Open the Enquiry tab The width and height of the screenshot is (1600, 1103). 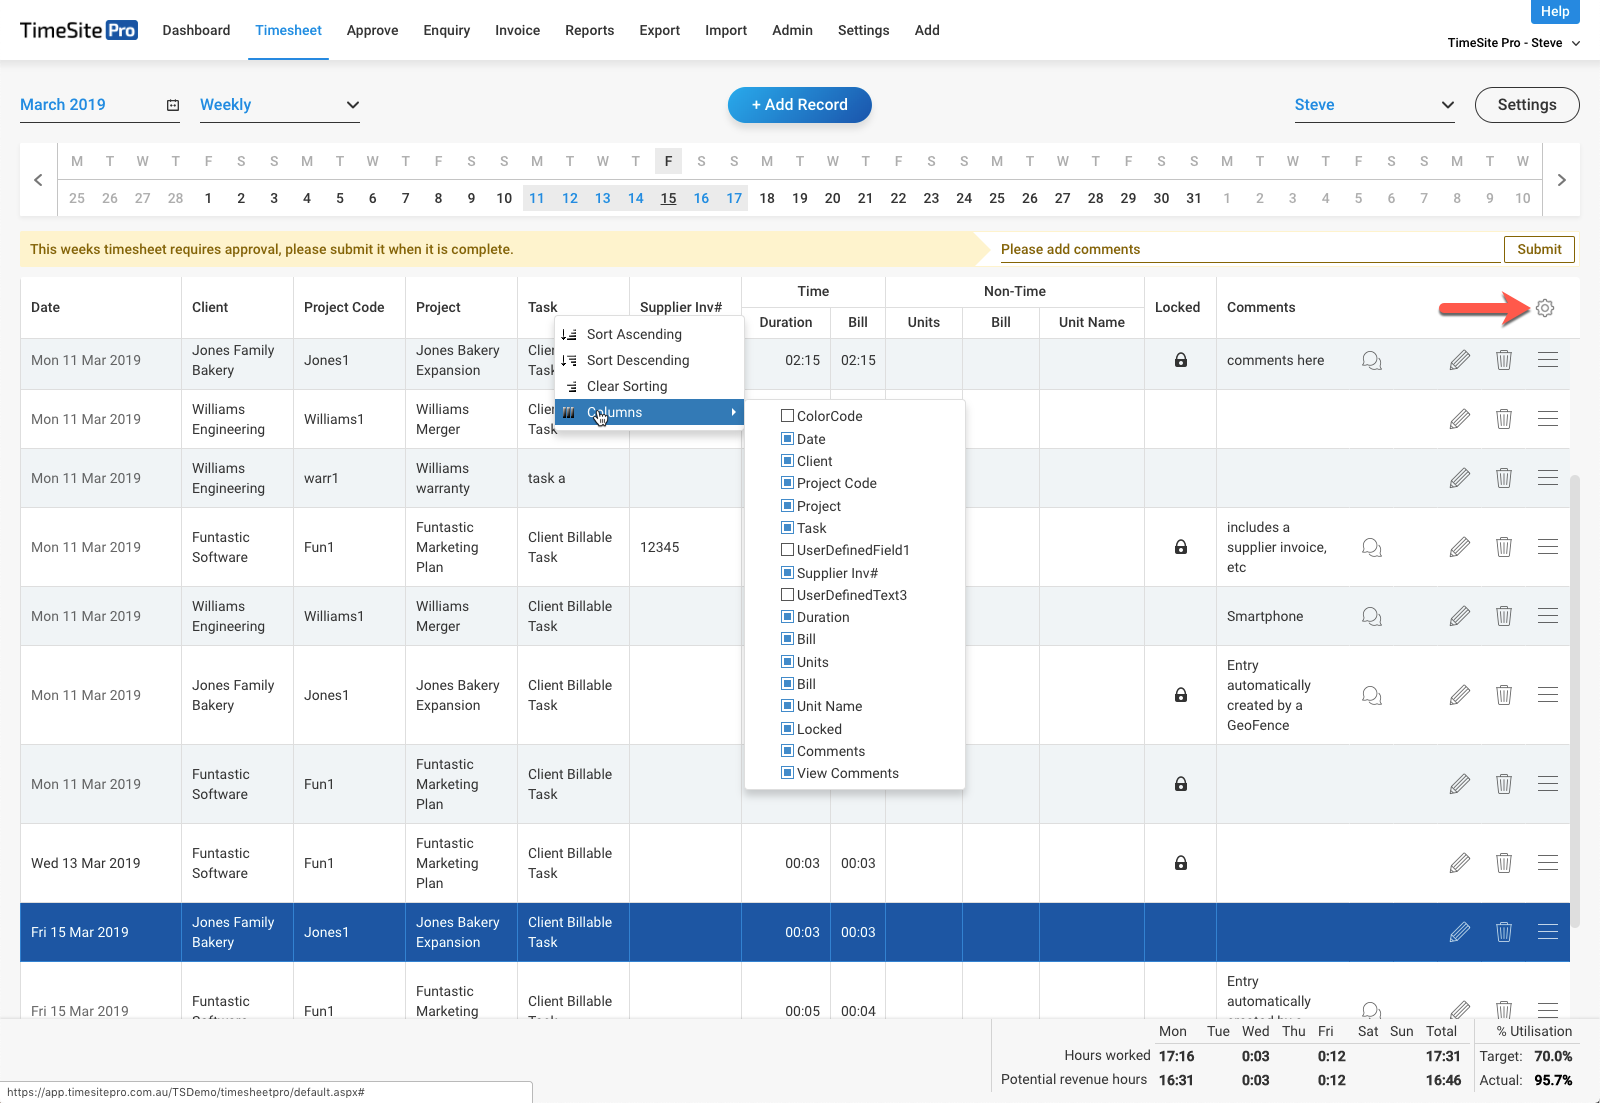click(x=446, y=30)
